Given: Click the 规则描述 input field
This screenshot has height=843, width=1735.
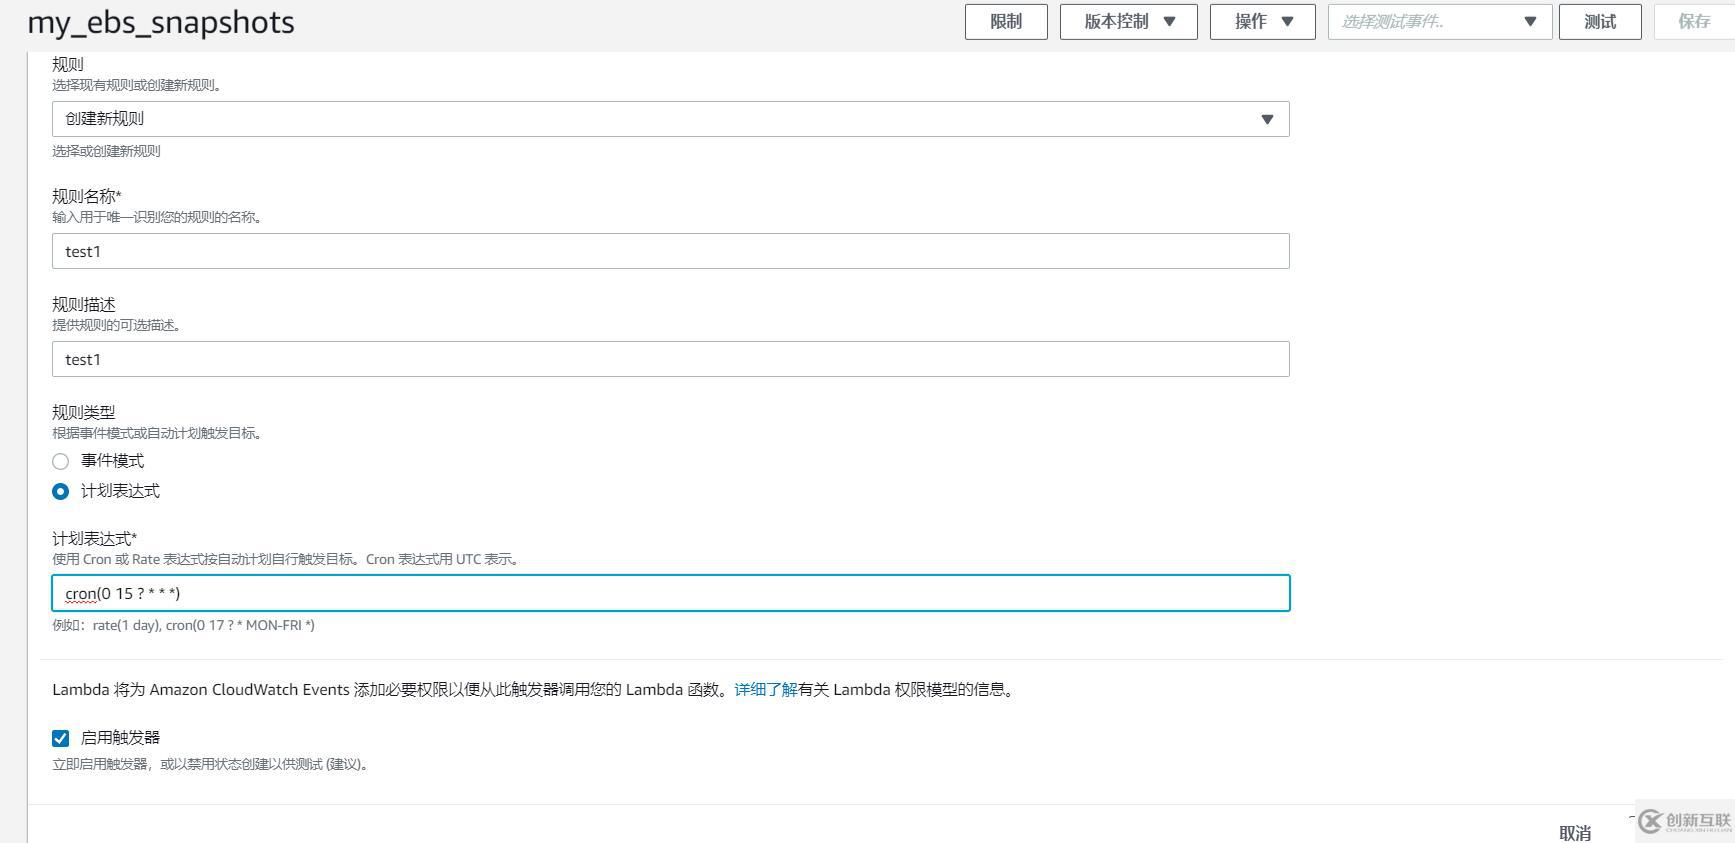Looking at the screenshot, I should pyautogui.click(x=670, y=359).
